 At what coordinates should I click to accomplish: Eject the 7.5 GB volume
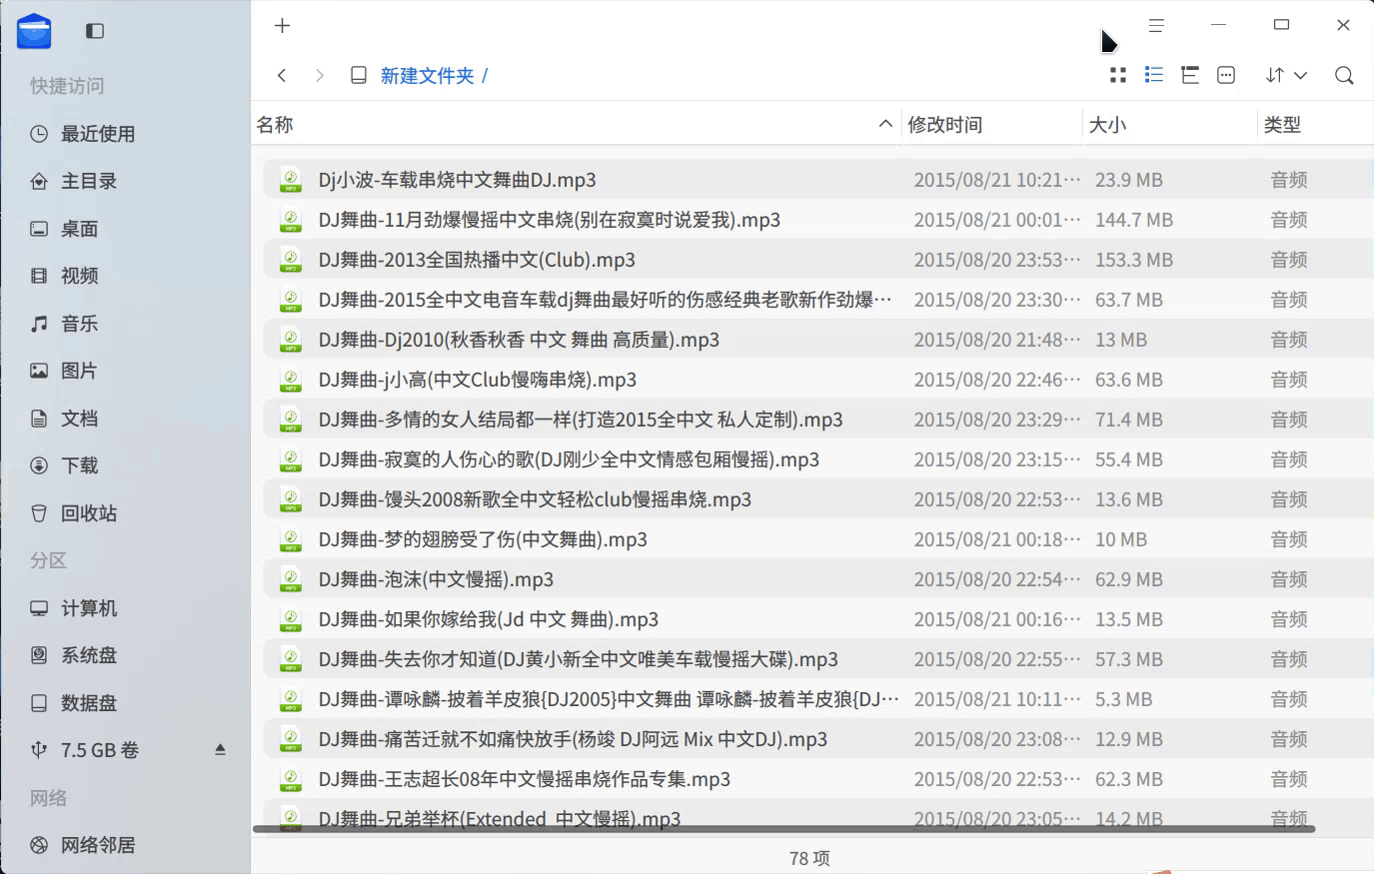click(x=220, y=750)
